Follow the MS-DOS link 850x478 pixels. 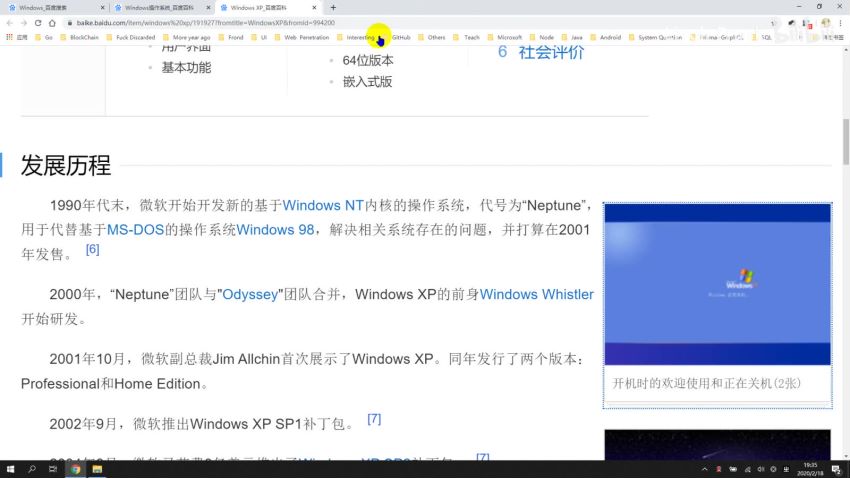tap(136, 230)
